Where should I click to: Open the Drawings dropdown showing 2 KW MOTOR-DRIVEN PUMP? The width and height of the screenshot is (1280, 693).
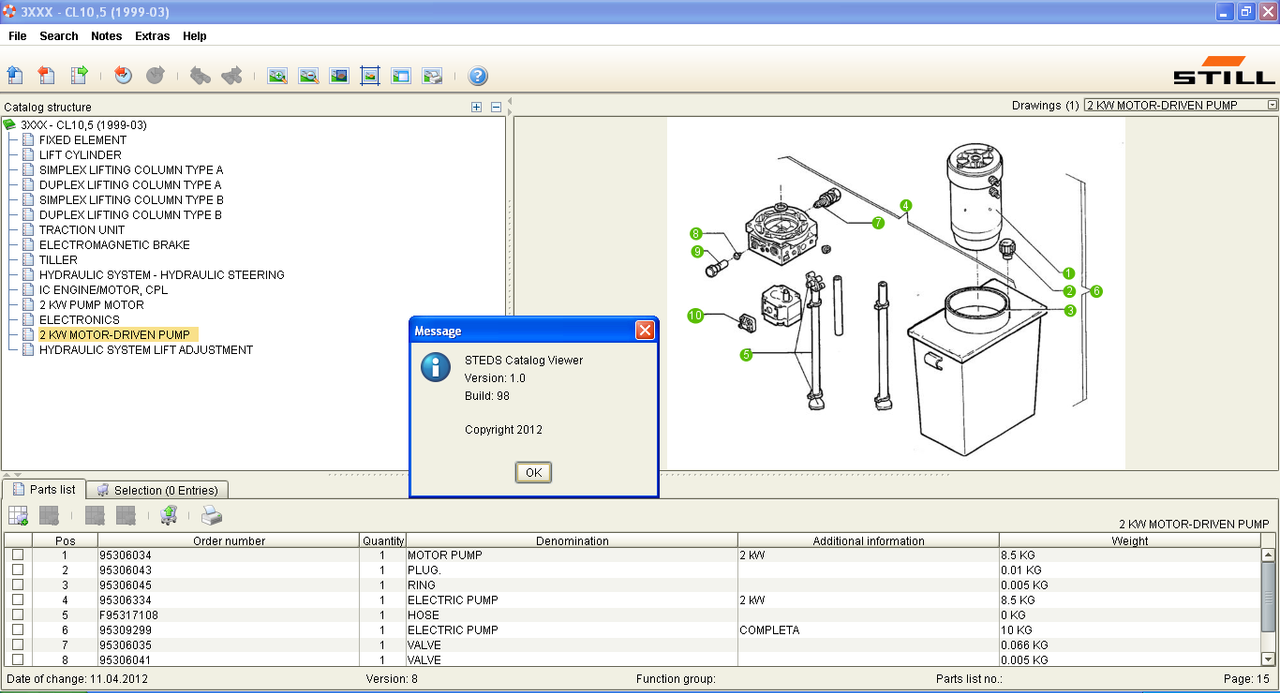[x=1181, y=105]
